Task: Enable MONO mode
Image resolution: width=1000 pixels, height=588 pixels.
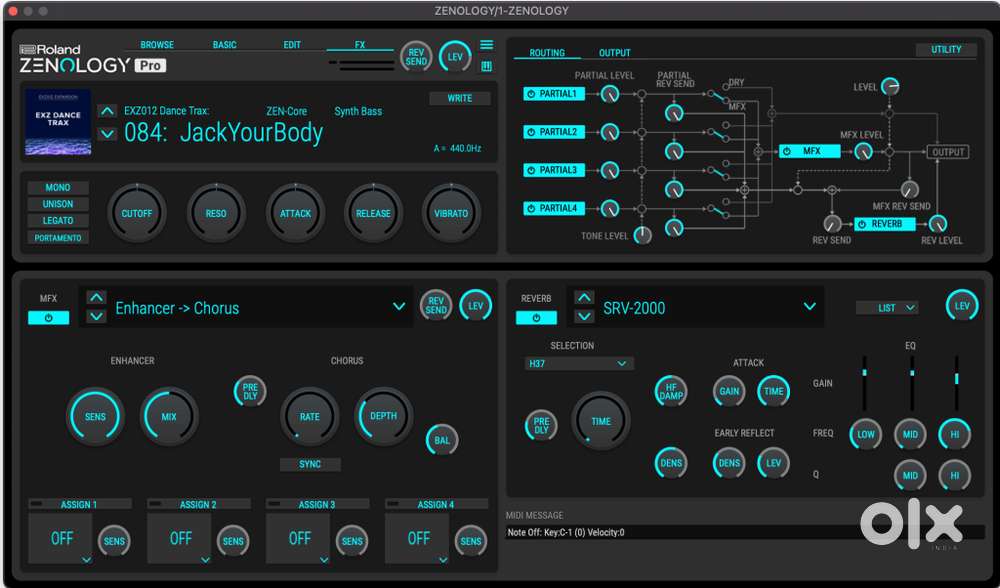Action: pos(58,188)
